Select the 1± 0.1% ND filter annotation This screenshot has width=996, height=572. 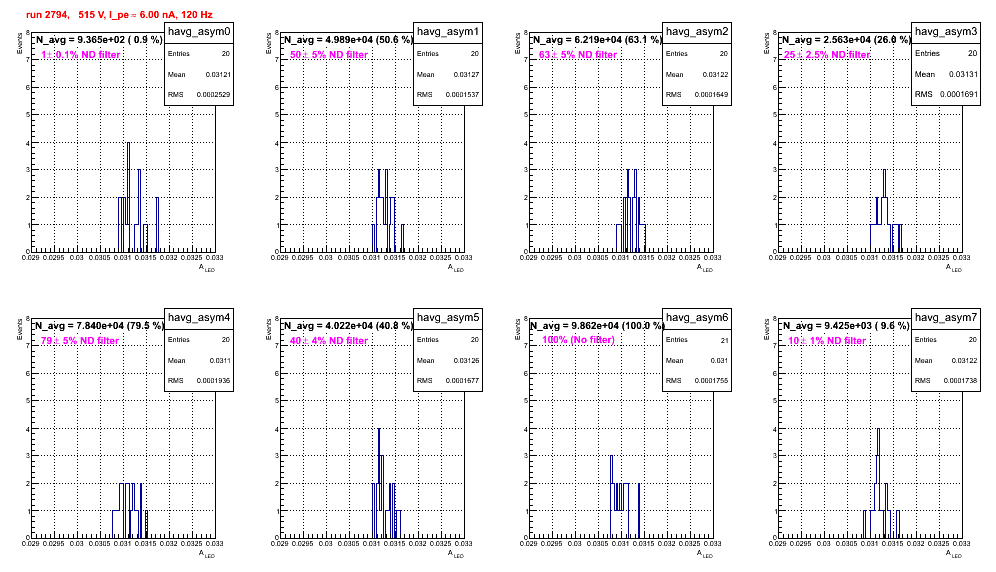click(81, 55)
